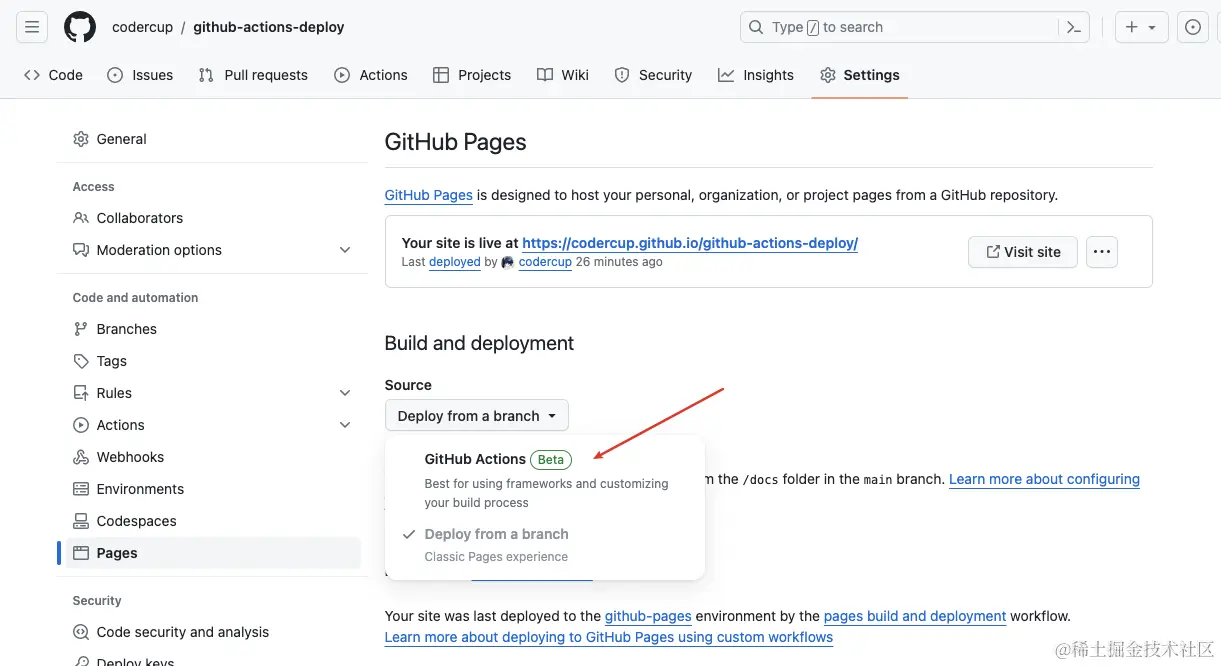Image resolution: width=1221 pixels, height=666 pixels.
Task: Click the Tags icon in sidebar
Action: pyautogui.click(x=81, y=361)
